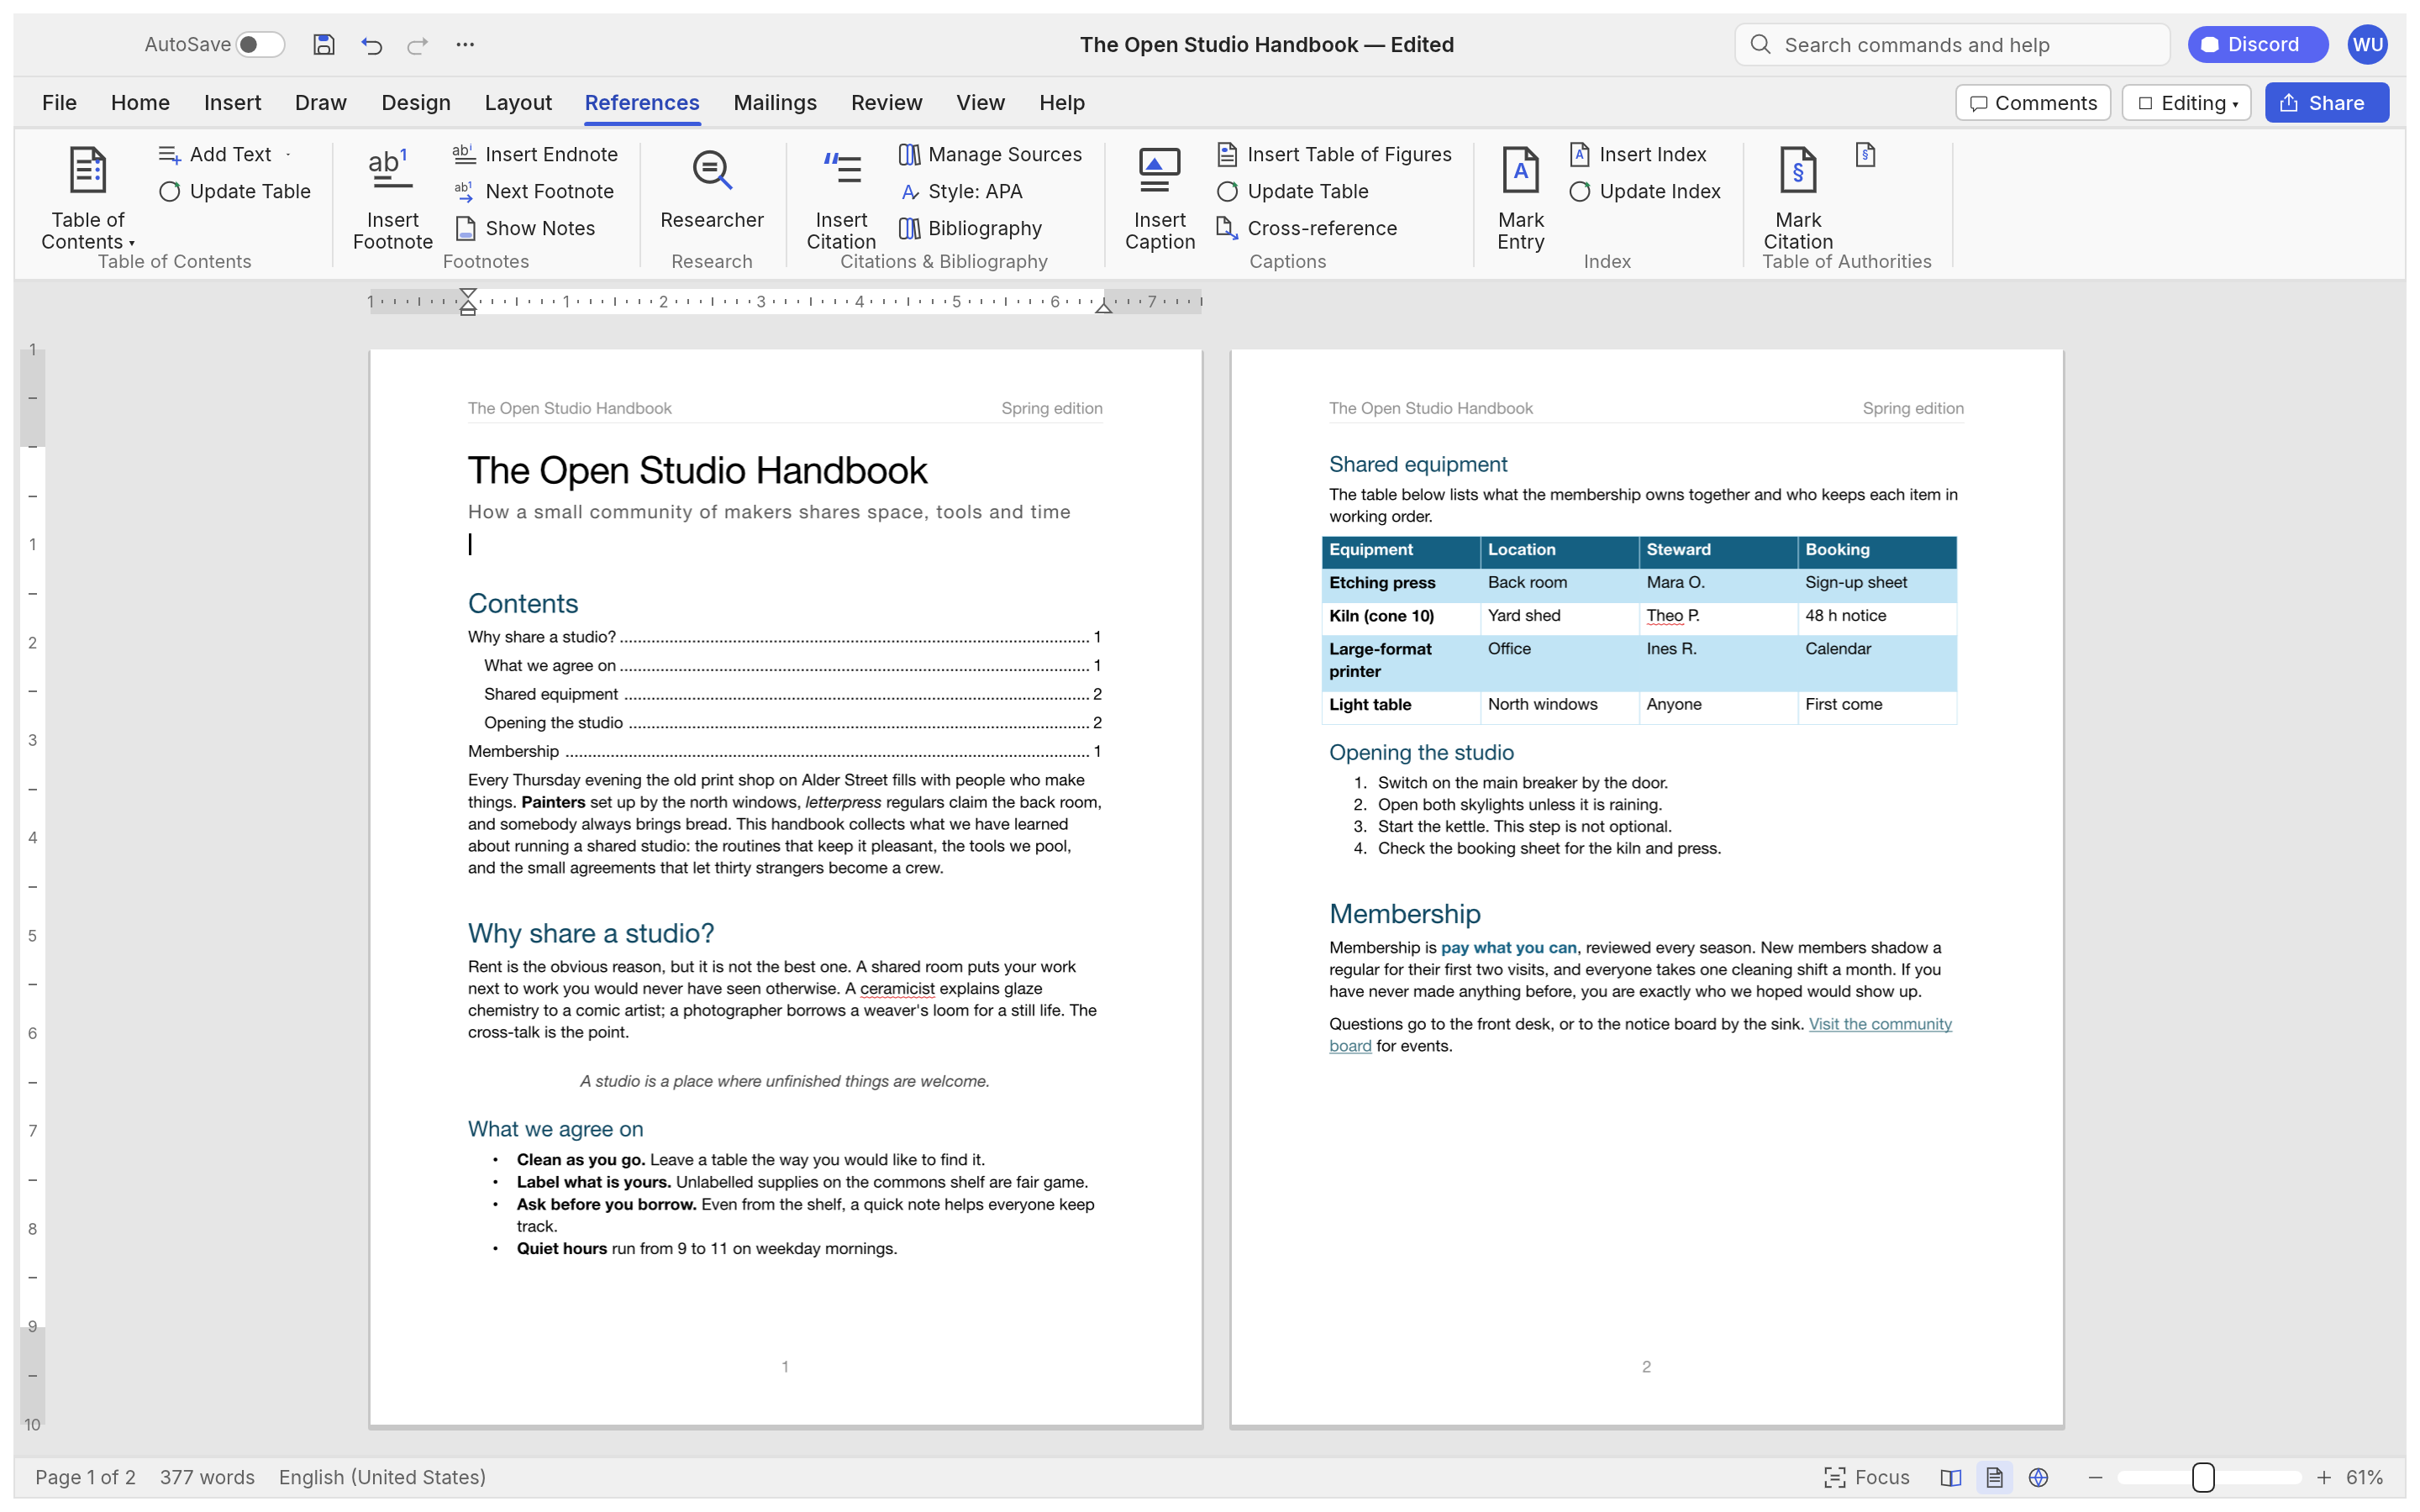Open the Editing mode dropdown
Image resolution: width=2420 pixels, height=1512 pixels.
(x=2186, y=103)
